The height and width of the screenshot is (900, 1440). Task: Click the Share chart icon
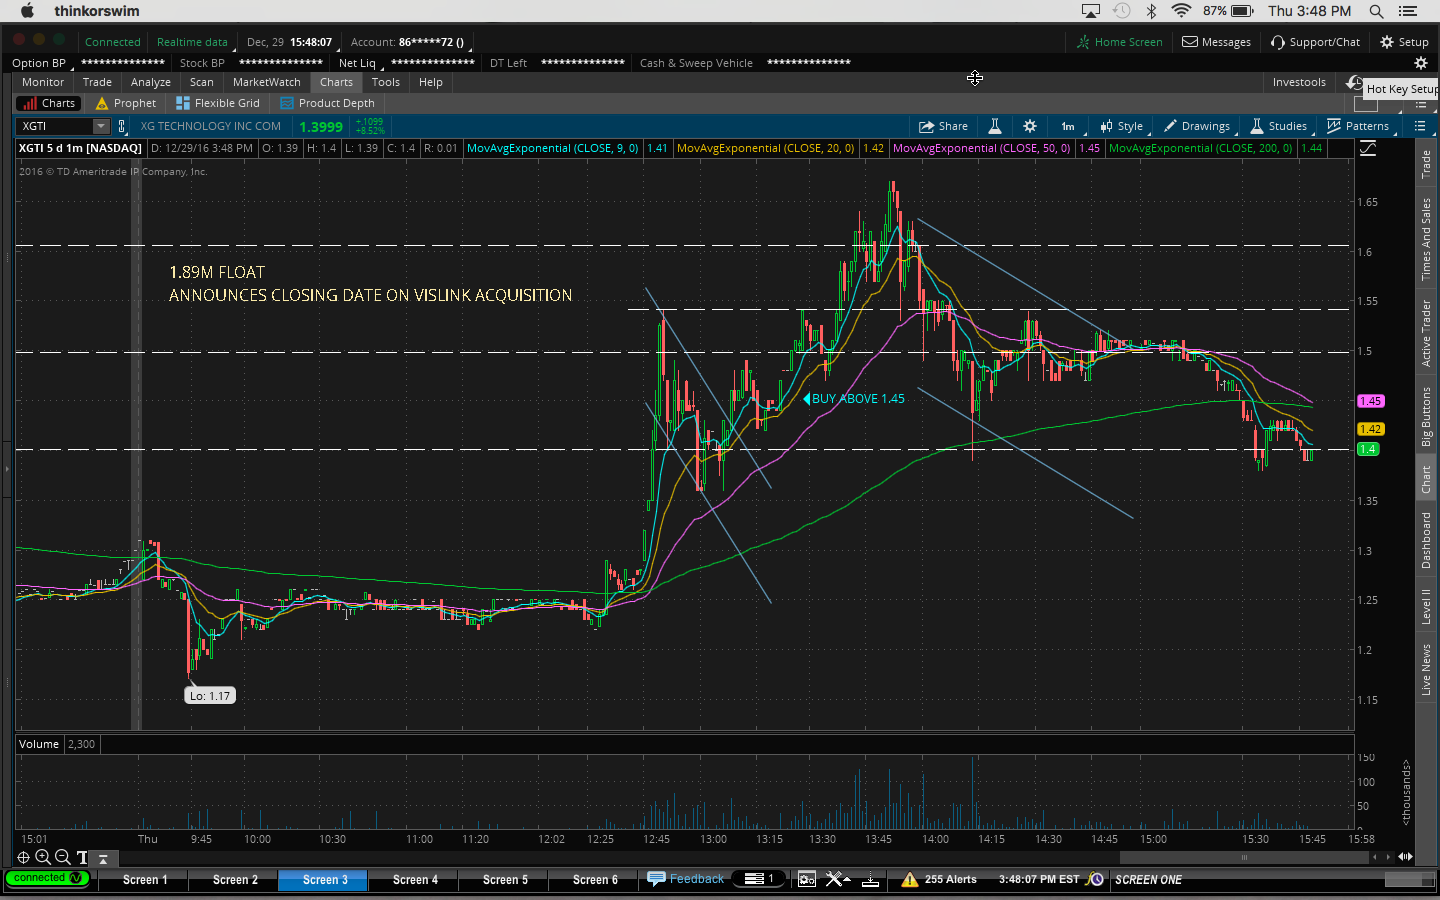pyautogui.click(x=943, y=126)
